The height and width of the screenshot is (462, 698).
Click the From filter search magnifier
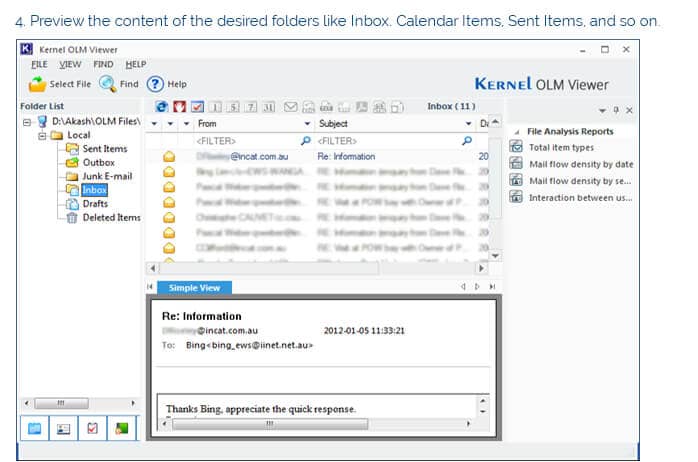click(306, 141)
